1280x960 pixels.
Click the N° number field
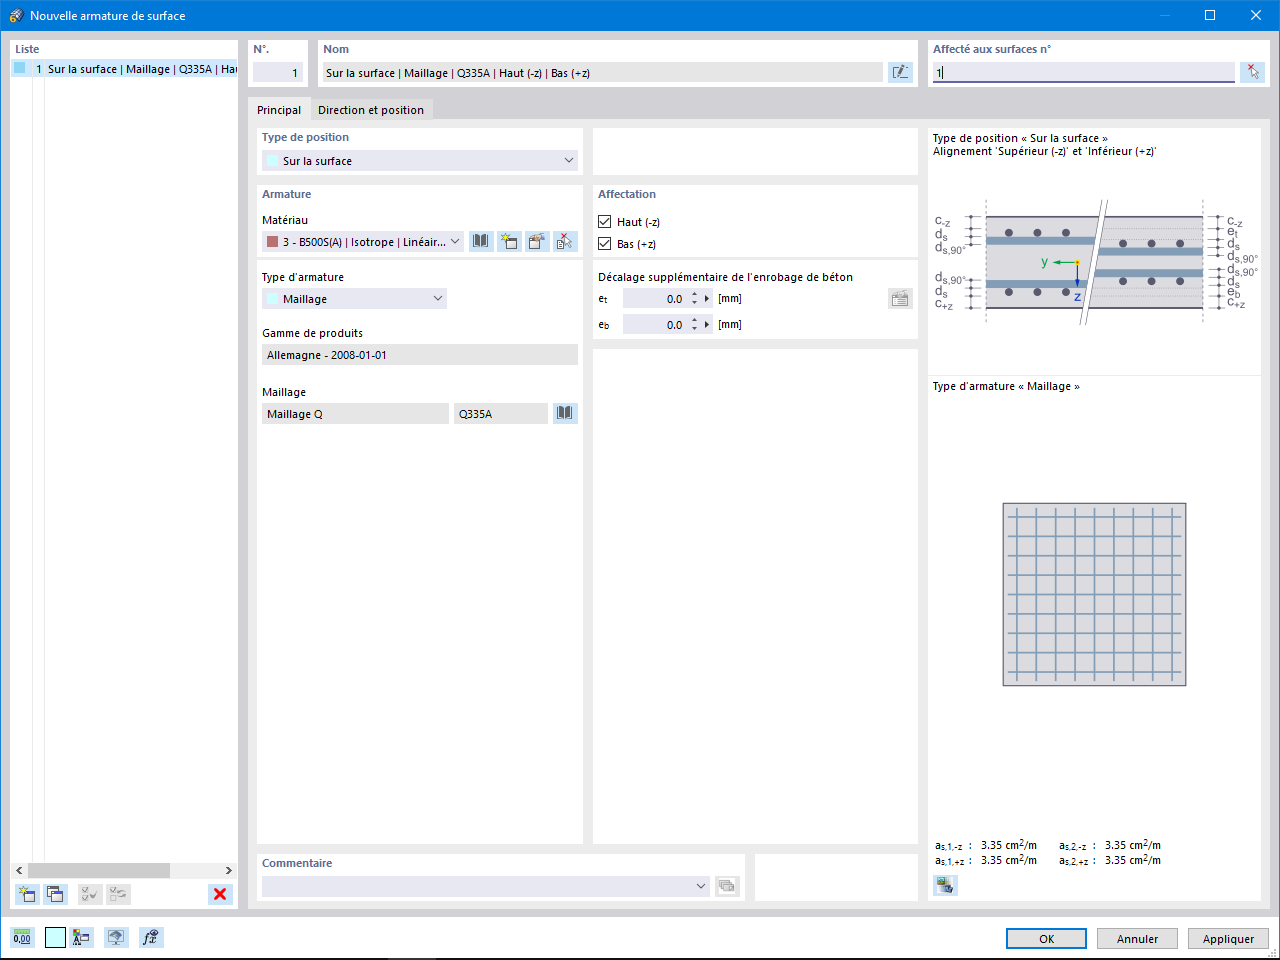pyautogui.click(x=278, y=72)
